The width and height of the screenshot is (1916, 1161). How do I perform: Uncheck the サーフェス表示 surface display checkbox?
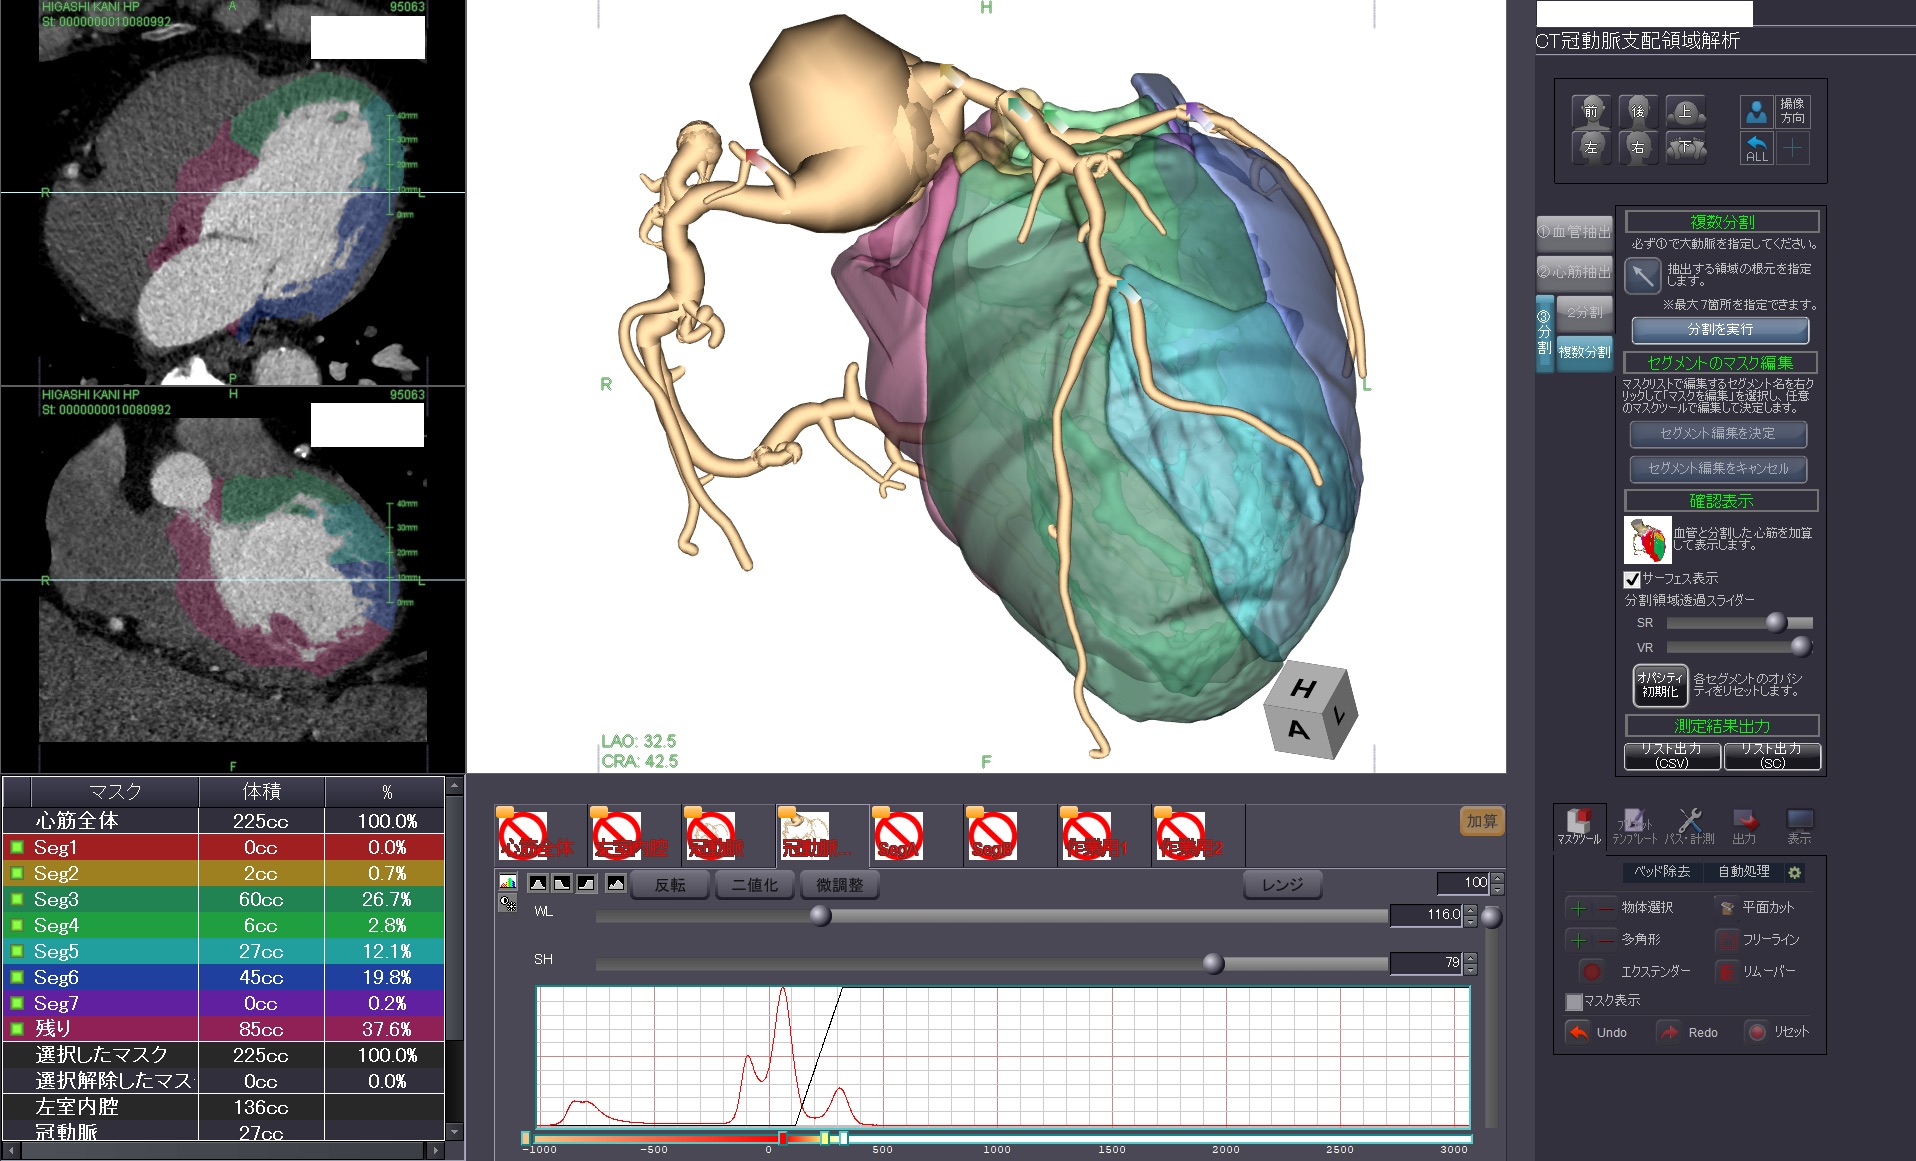(1632, 579)
